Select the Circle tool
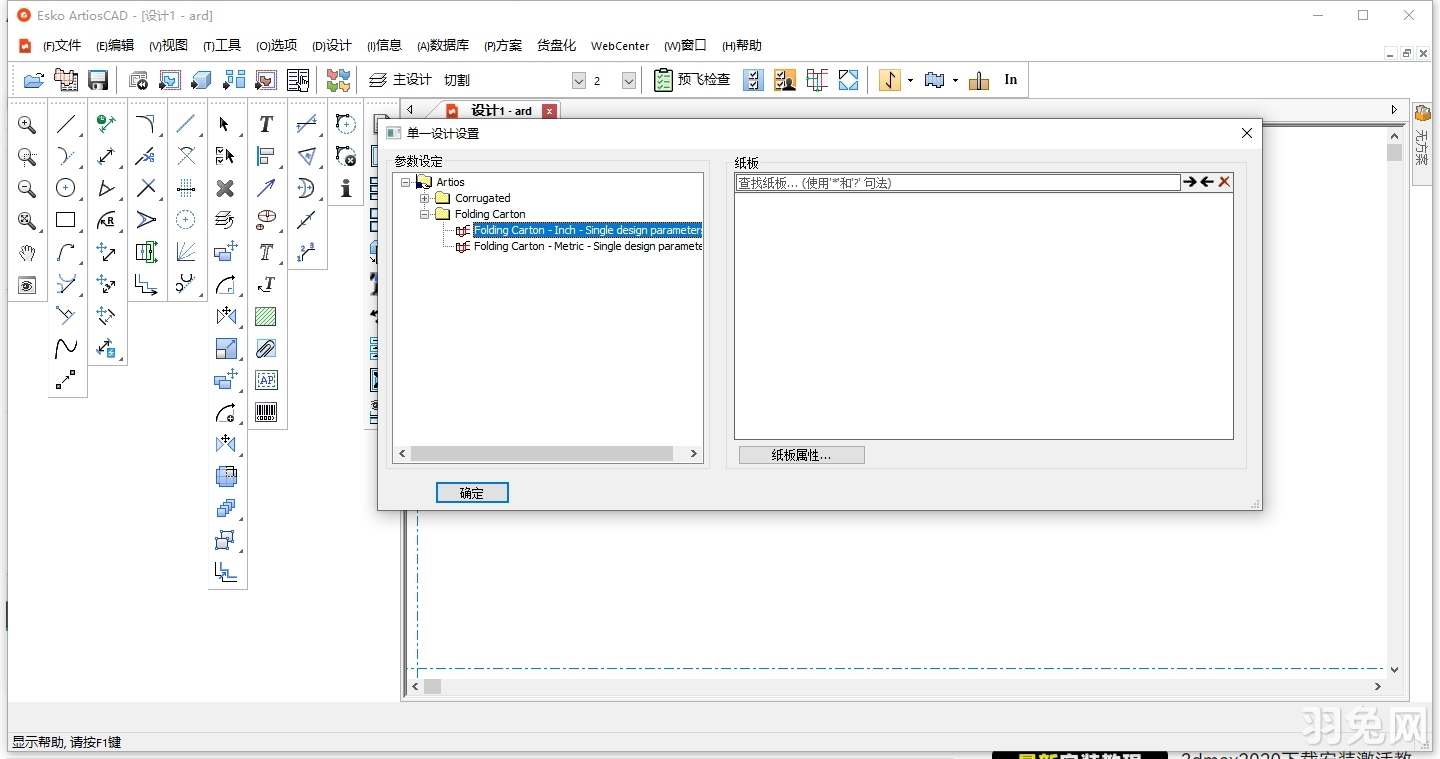Viewport: 1440px width, 759px height. coord(67,189)
